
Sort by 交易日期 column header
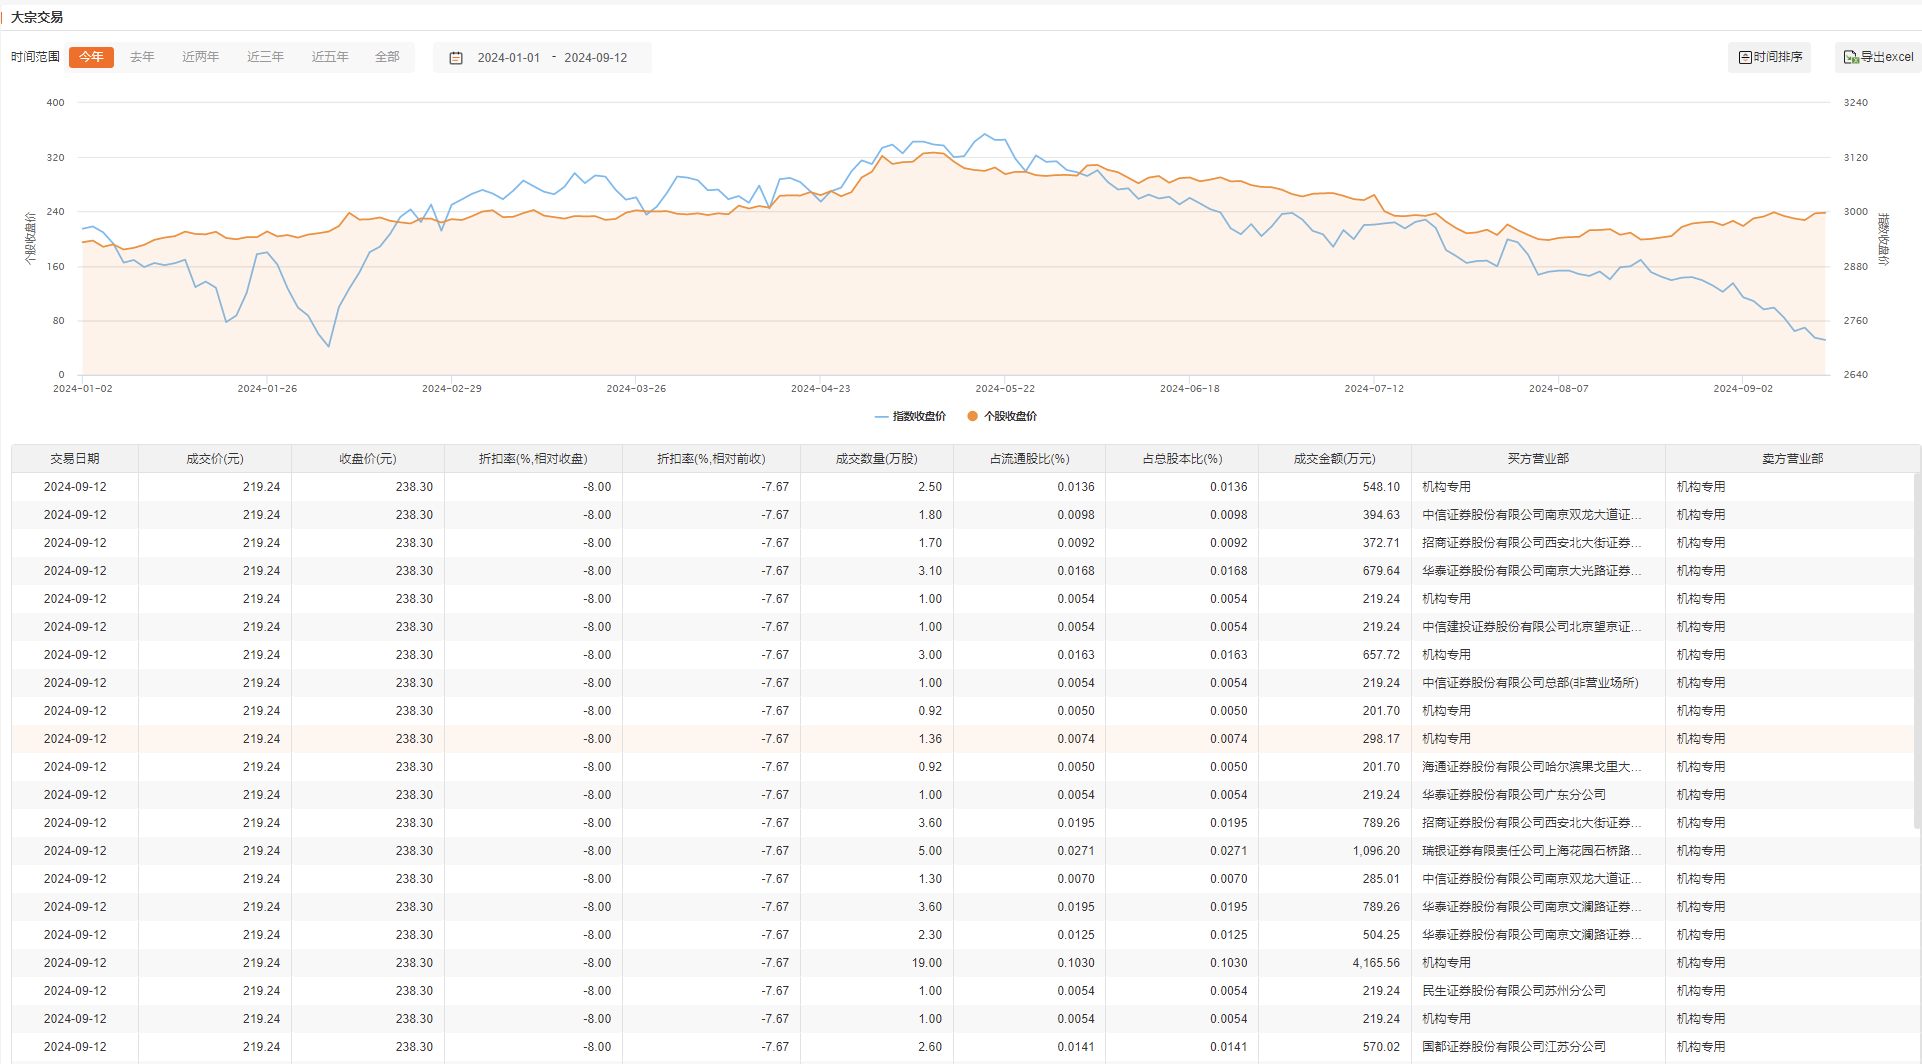pyautogui.click(x=75, y=459)
